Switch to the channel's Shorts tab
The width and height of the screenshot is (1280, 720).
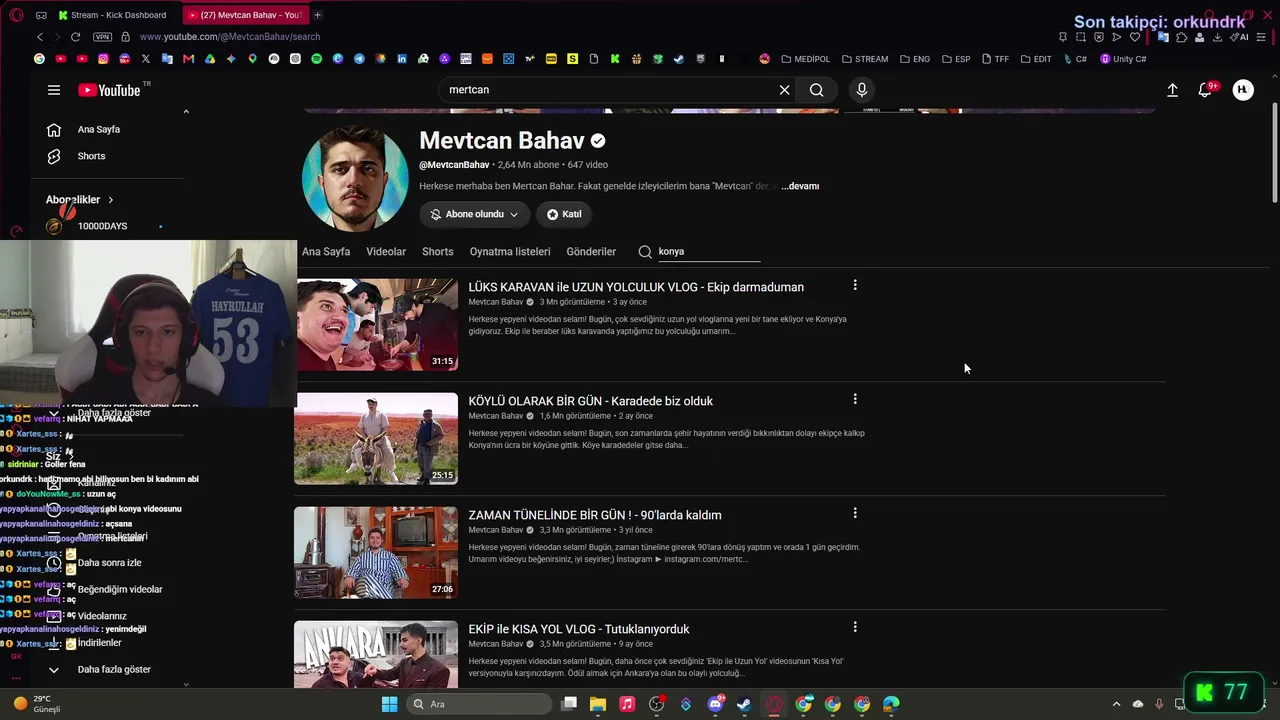click(438, 252)
